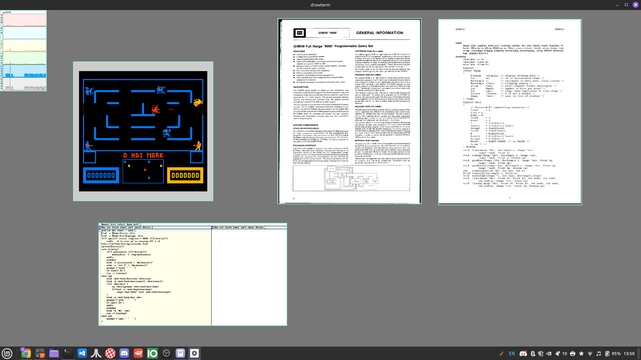The width and height of the screenshot is (641, 360).
Task: Launch Google Chrome from the taskbar
Action: (25, 353)
